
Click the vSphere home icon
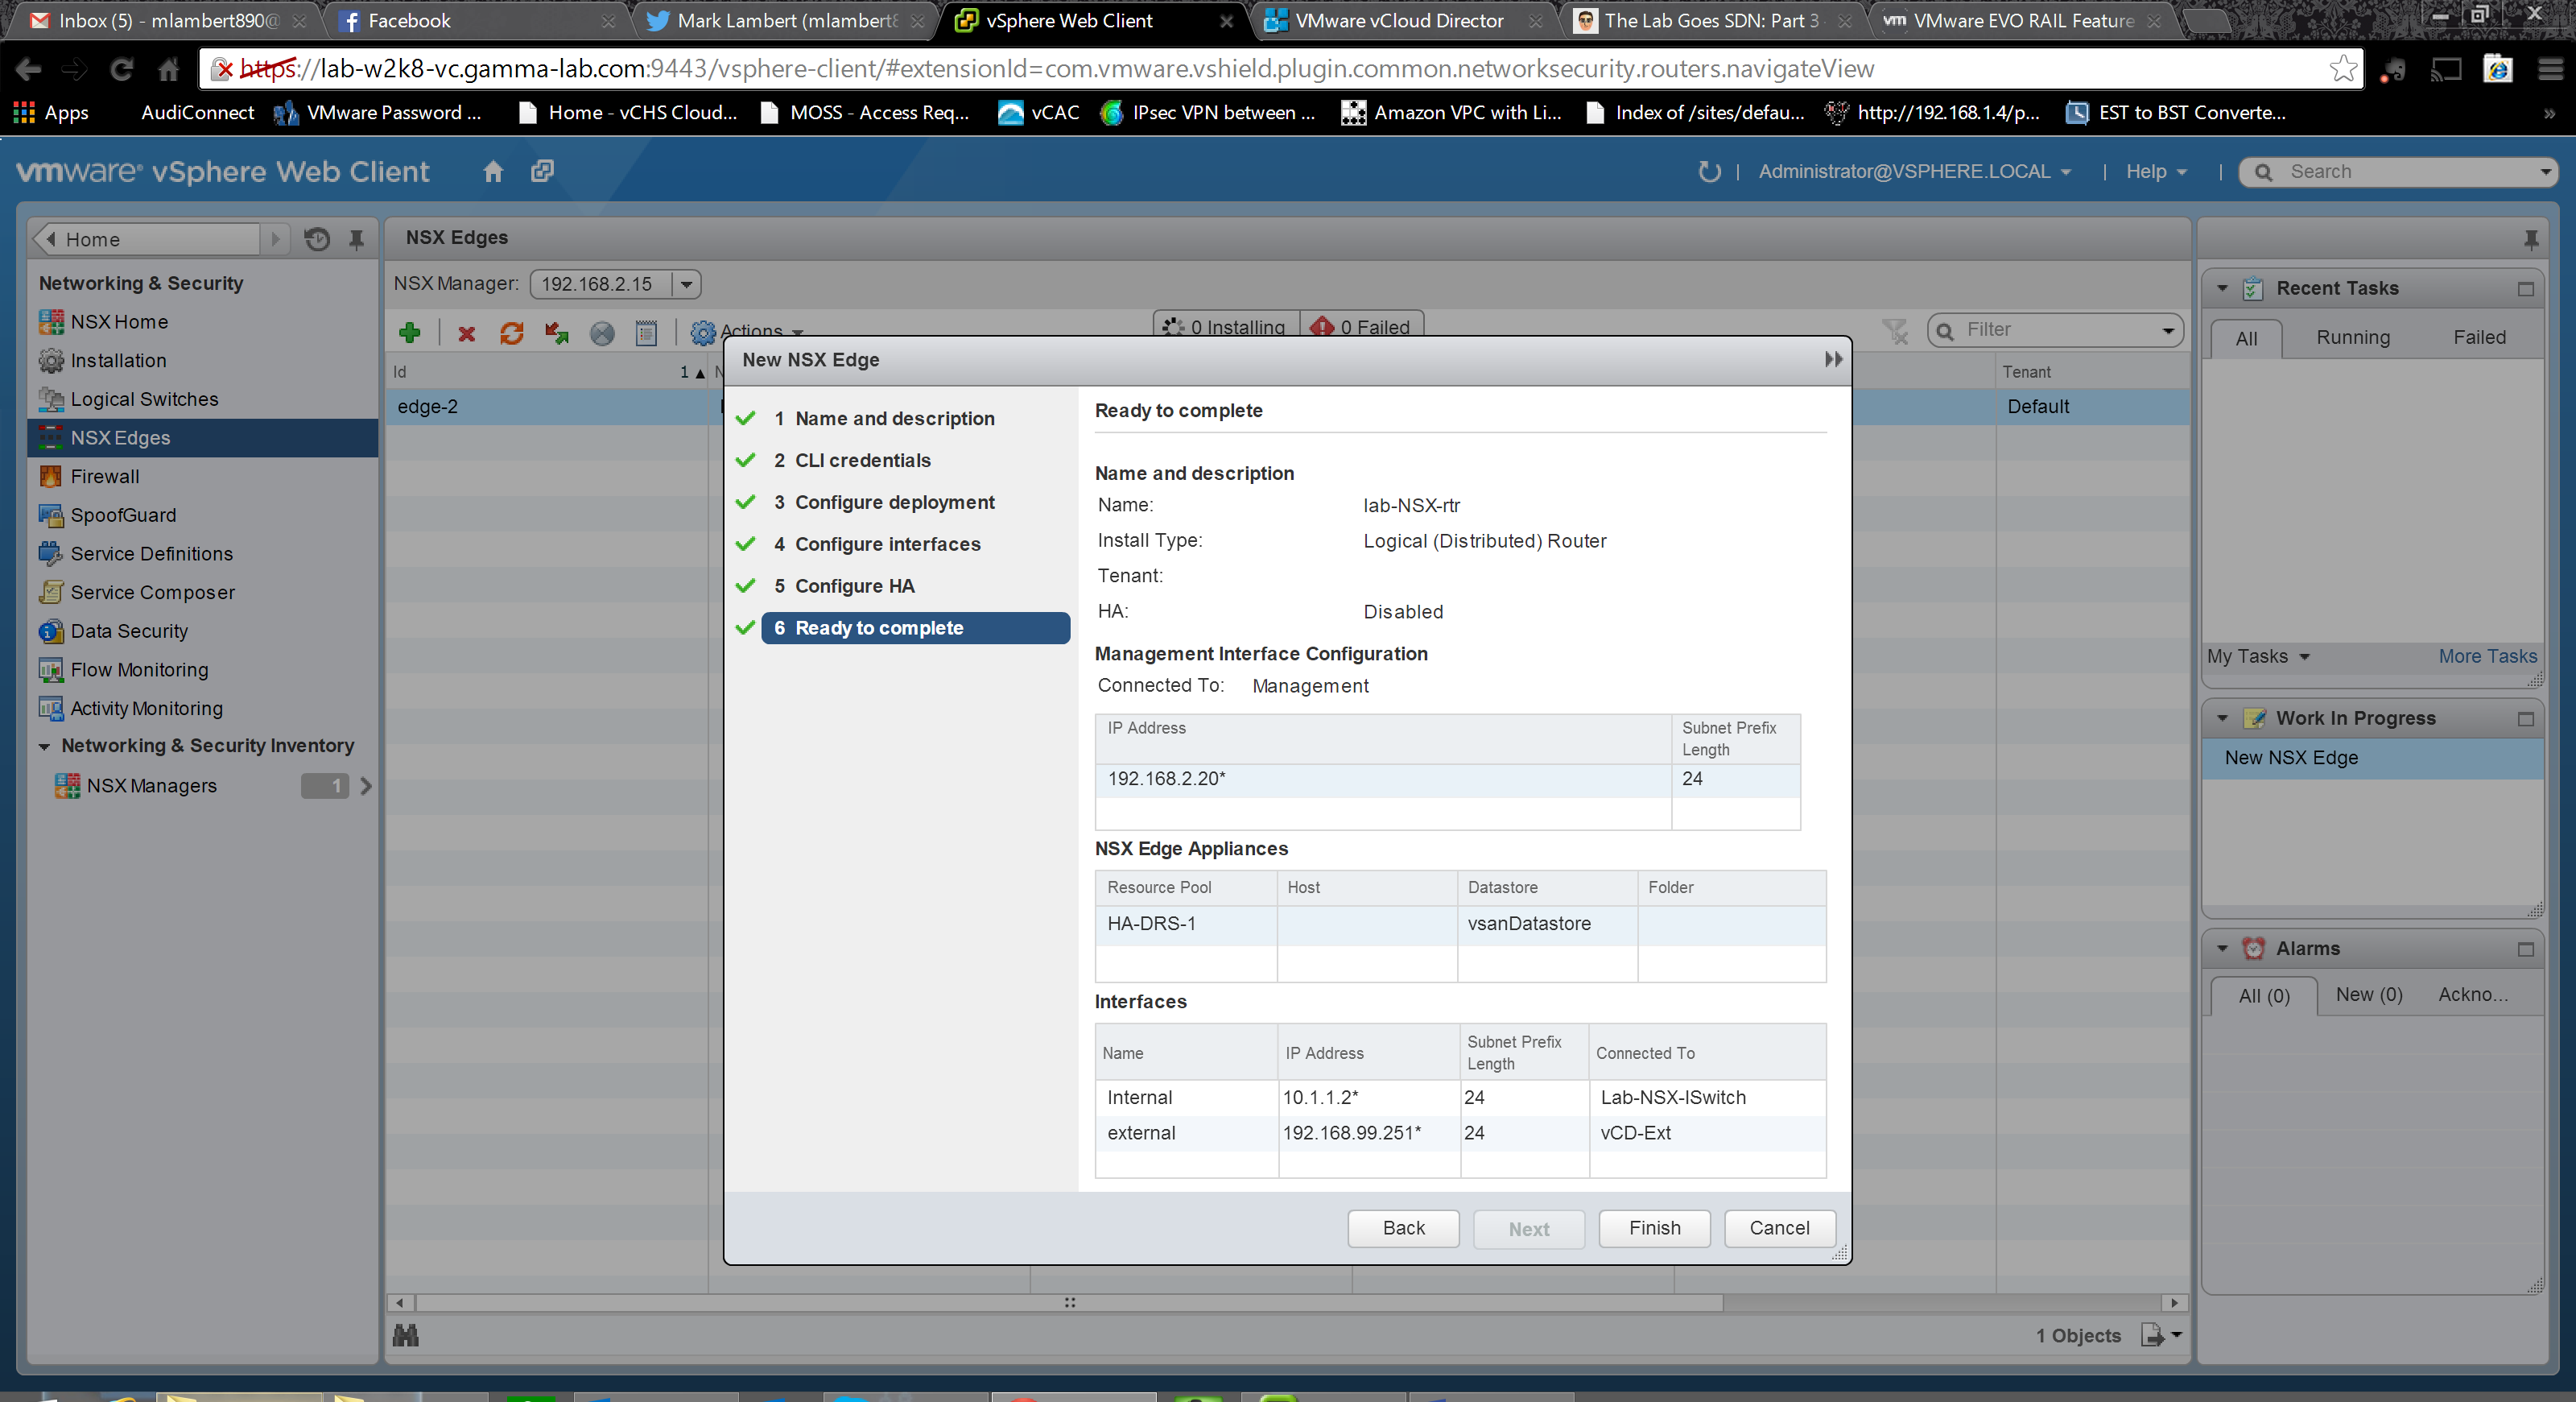point(493,171)
